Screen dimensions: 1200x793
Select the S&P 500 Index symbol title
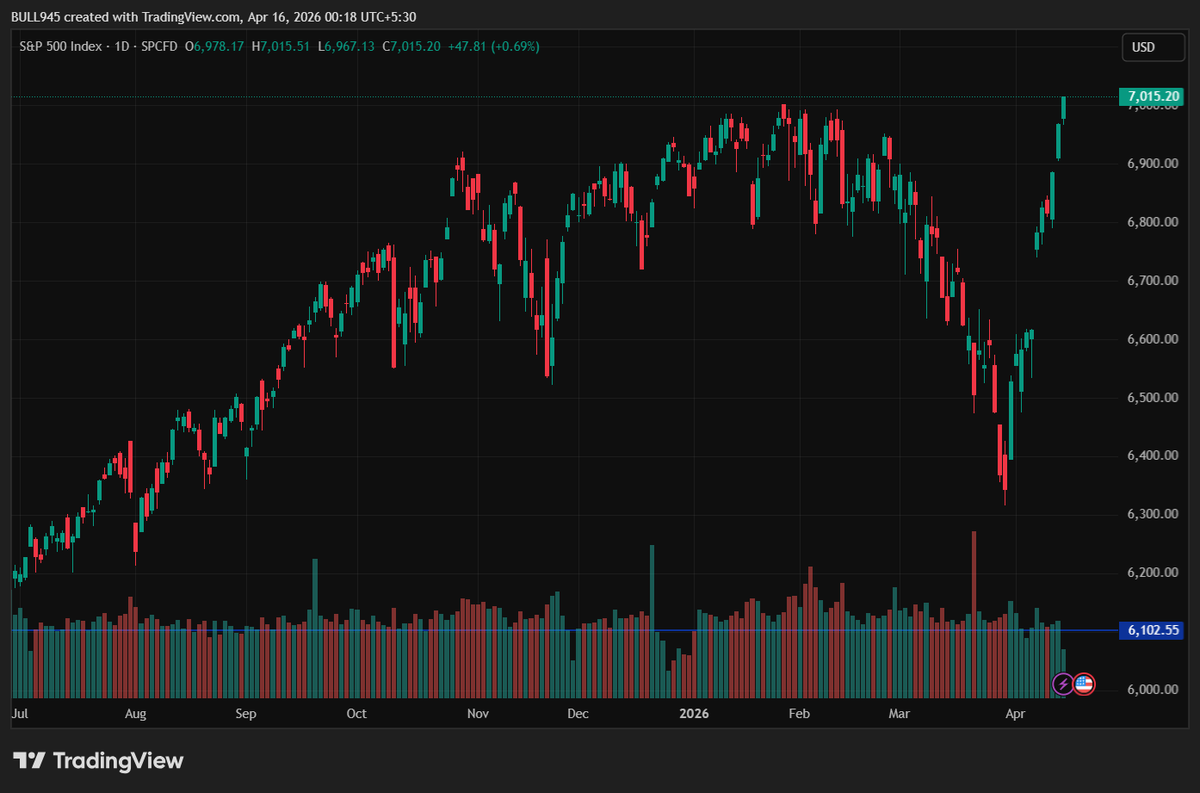[x=62, y=46]
